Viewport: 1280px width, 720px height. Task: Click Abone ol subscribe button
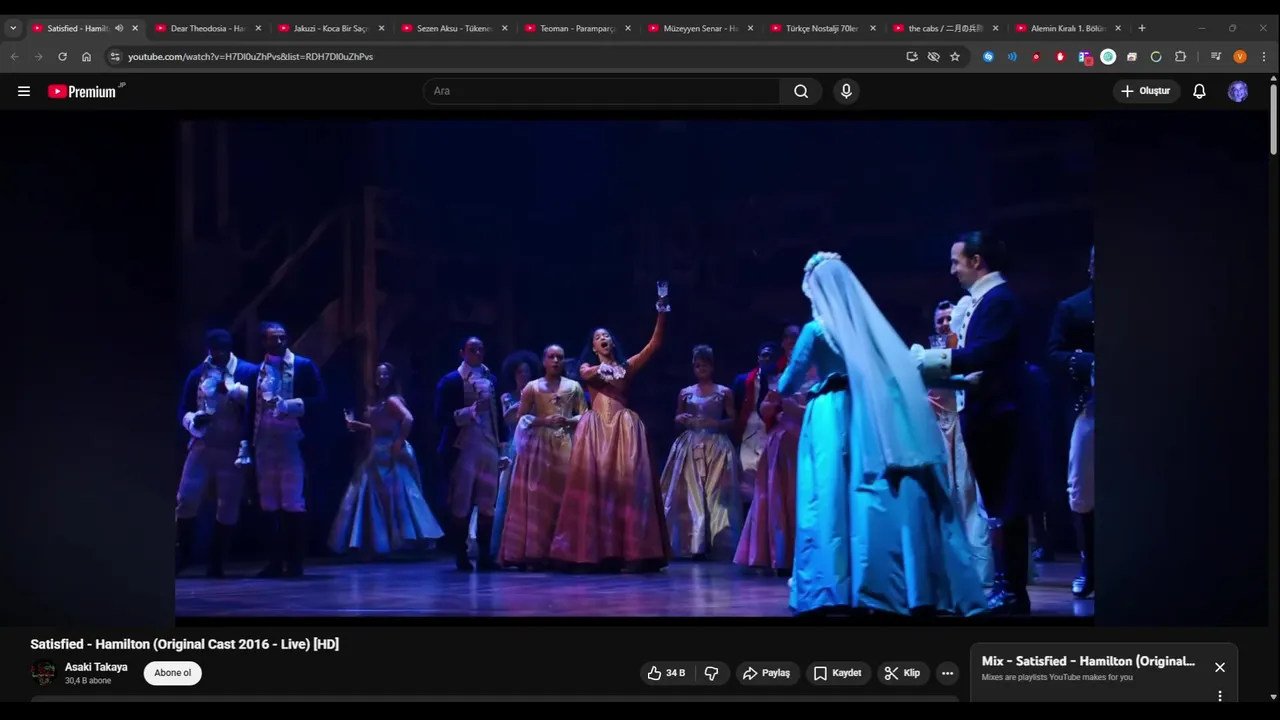(172, 673)
